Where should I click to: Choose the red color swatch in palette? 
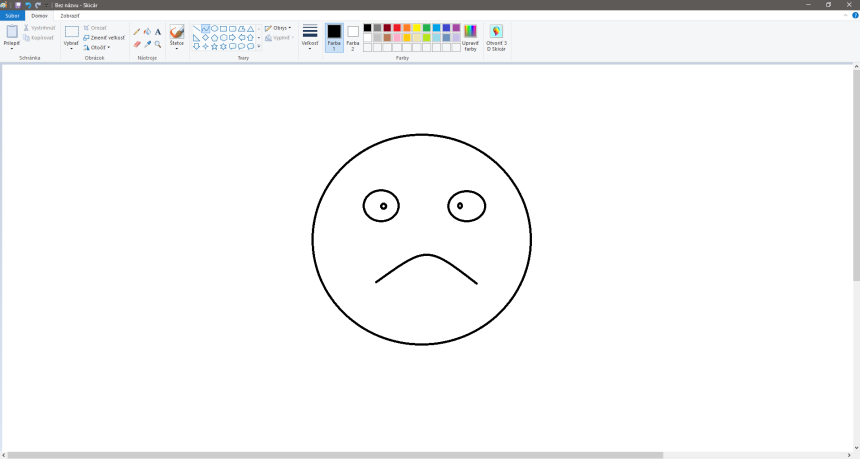[x=397, y=28]
